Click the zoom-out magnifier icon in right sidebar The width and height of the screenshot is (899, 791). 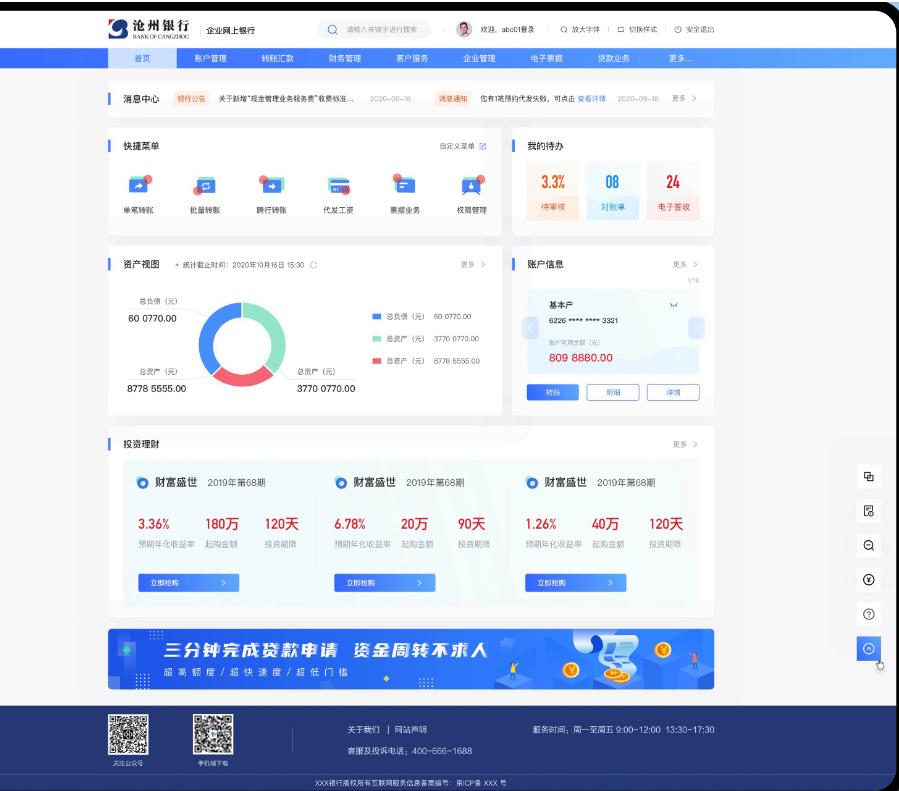[x=869, y=545]
